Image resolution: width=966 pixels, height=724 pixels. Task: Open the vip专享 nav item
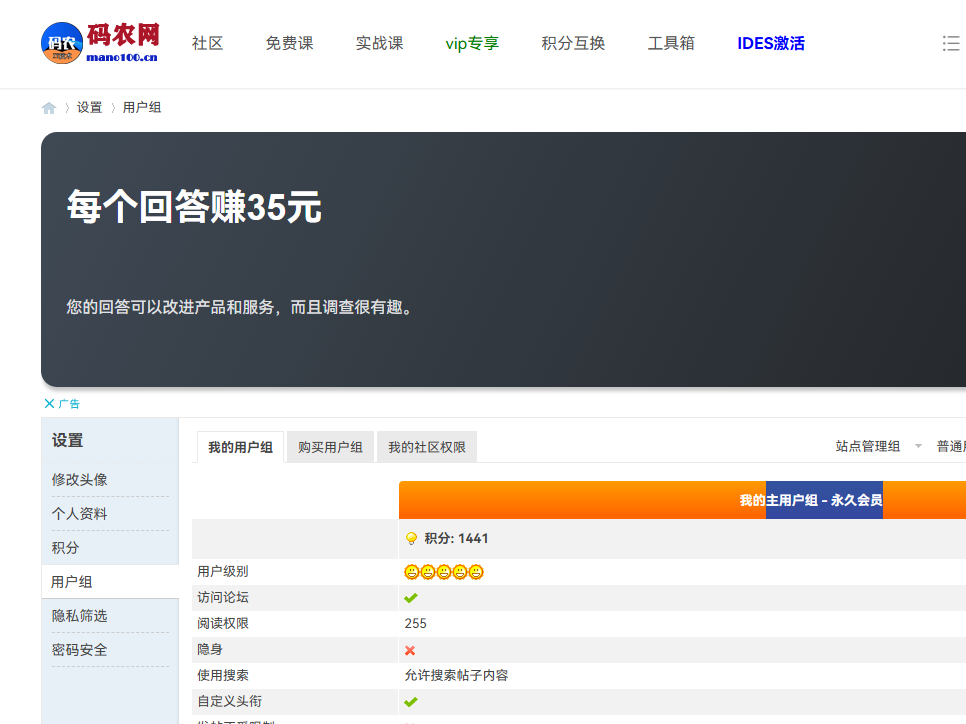(x=472, y=43)
